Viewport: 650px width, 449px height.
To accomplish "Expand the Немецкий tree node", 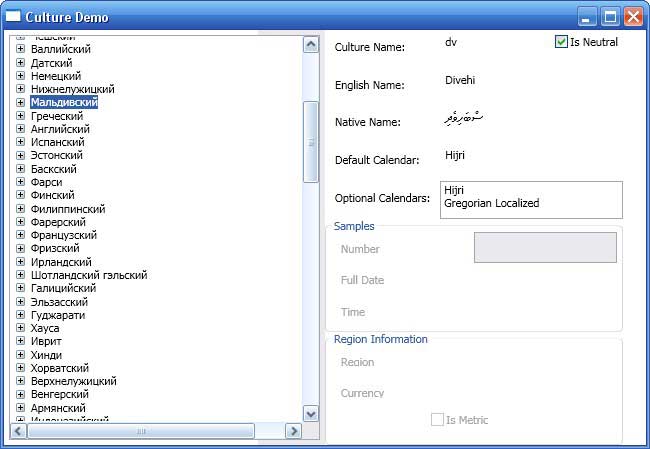I will coord(20,75).
